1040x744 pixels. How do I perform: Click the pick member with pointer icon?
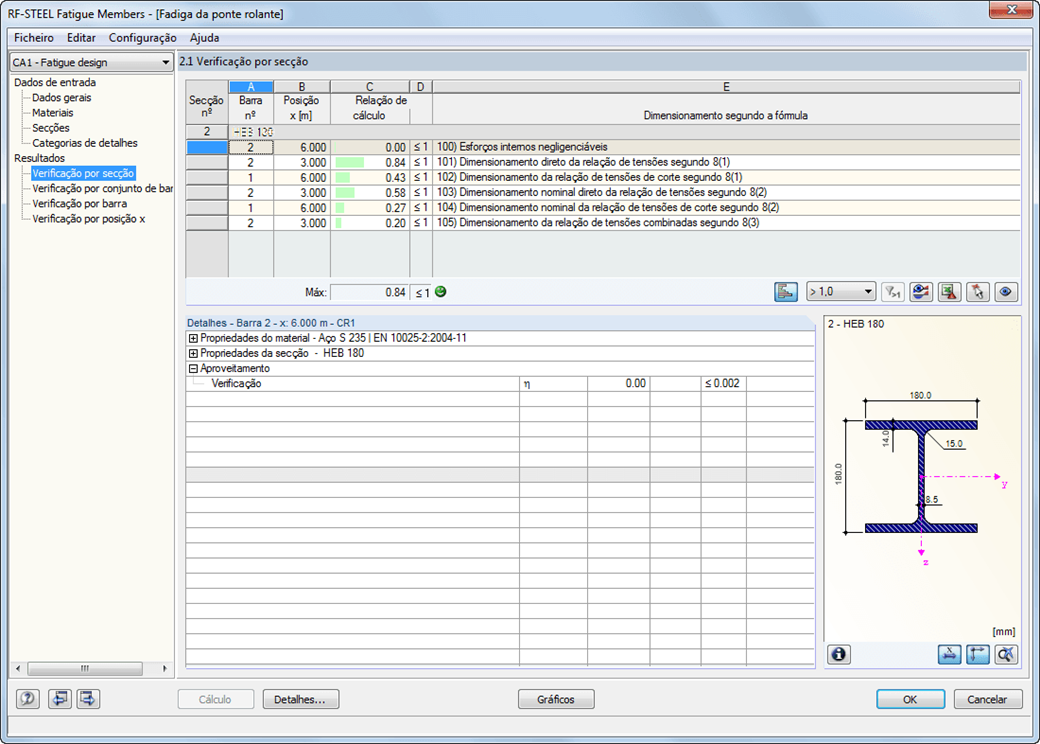[978, 292]
